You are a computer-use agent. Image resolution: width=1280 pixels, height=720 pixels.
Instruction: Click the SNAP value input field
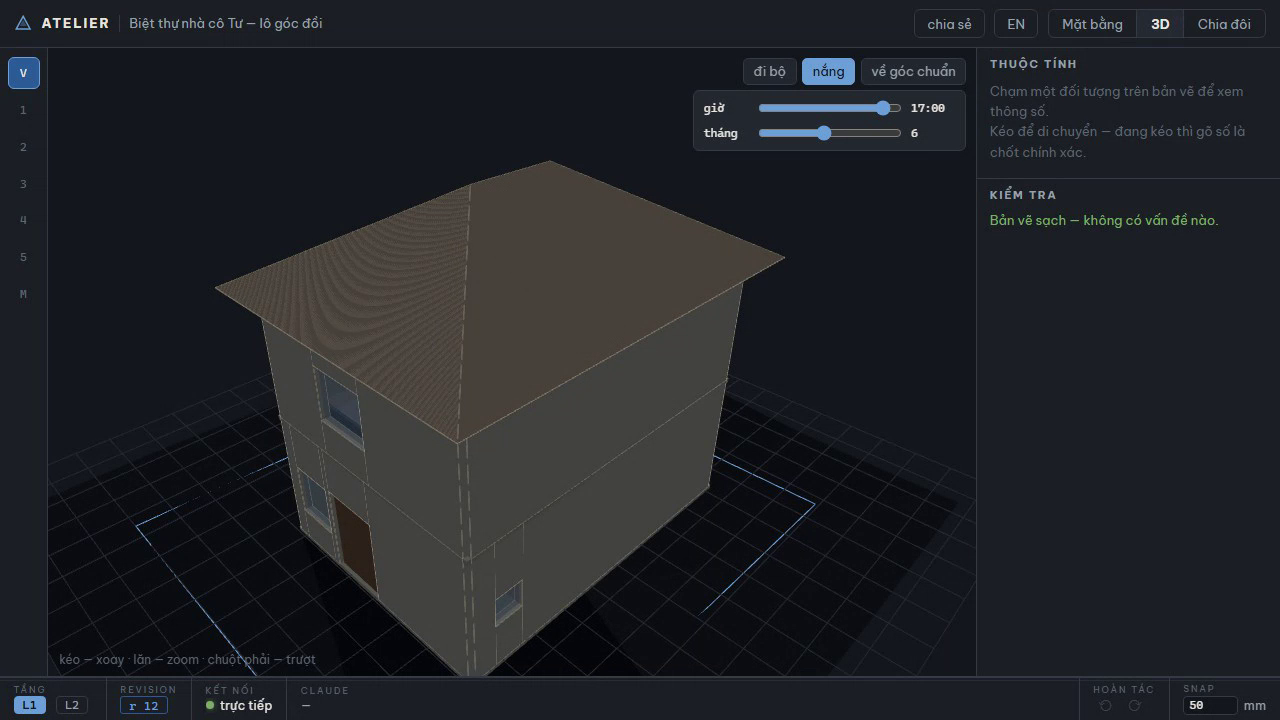coord(1210,706)
